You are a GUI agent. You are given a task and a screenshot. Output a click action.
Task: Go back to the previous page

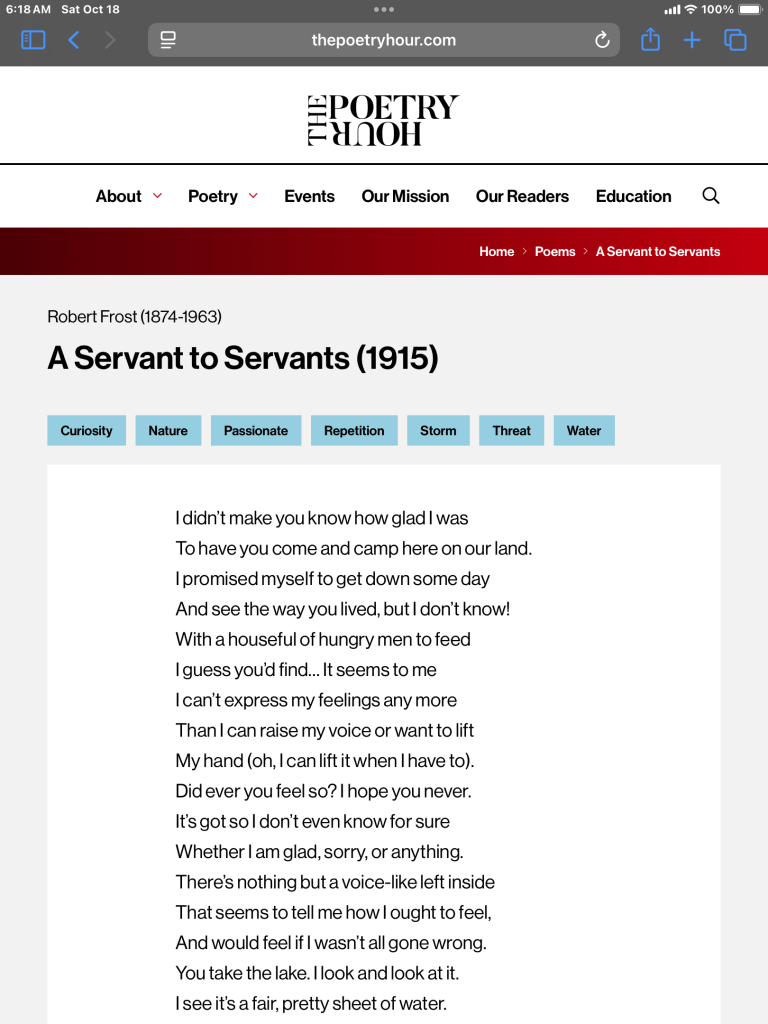(x=73, y=40)
